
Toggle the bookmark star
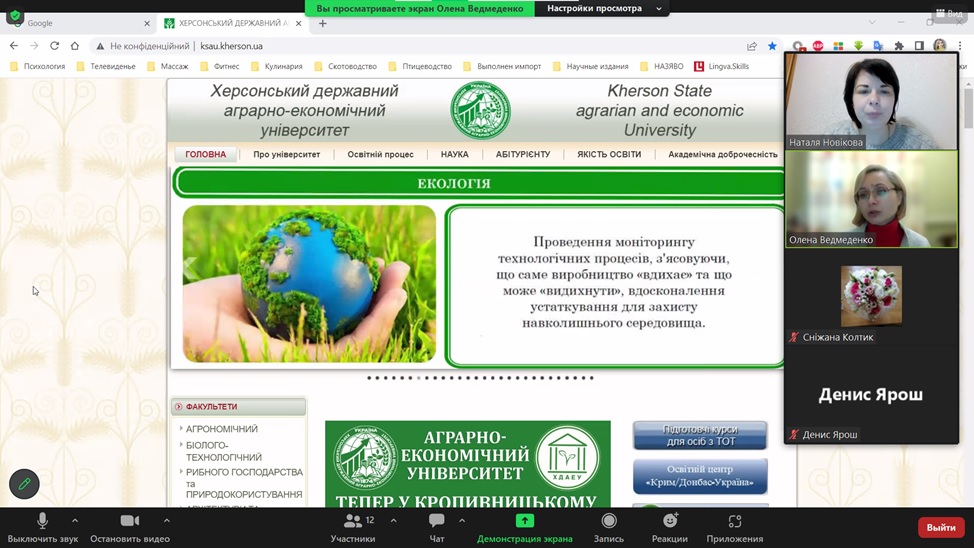[772, 46]
